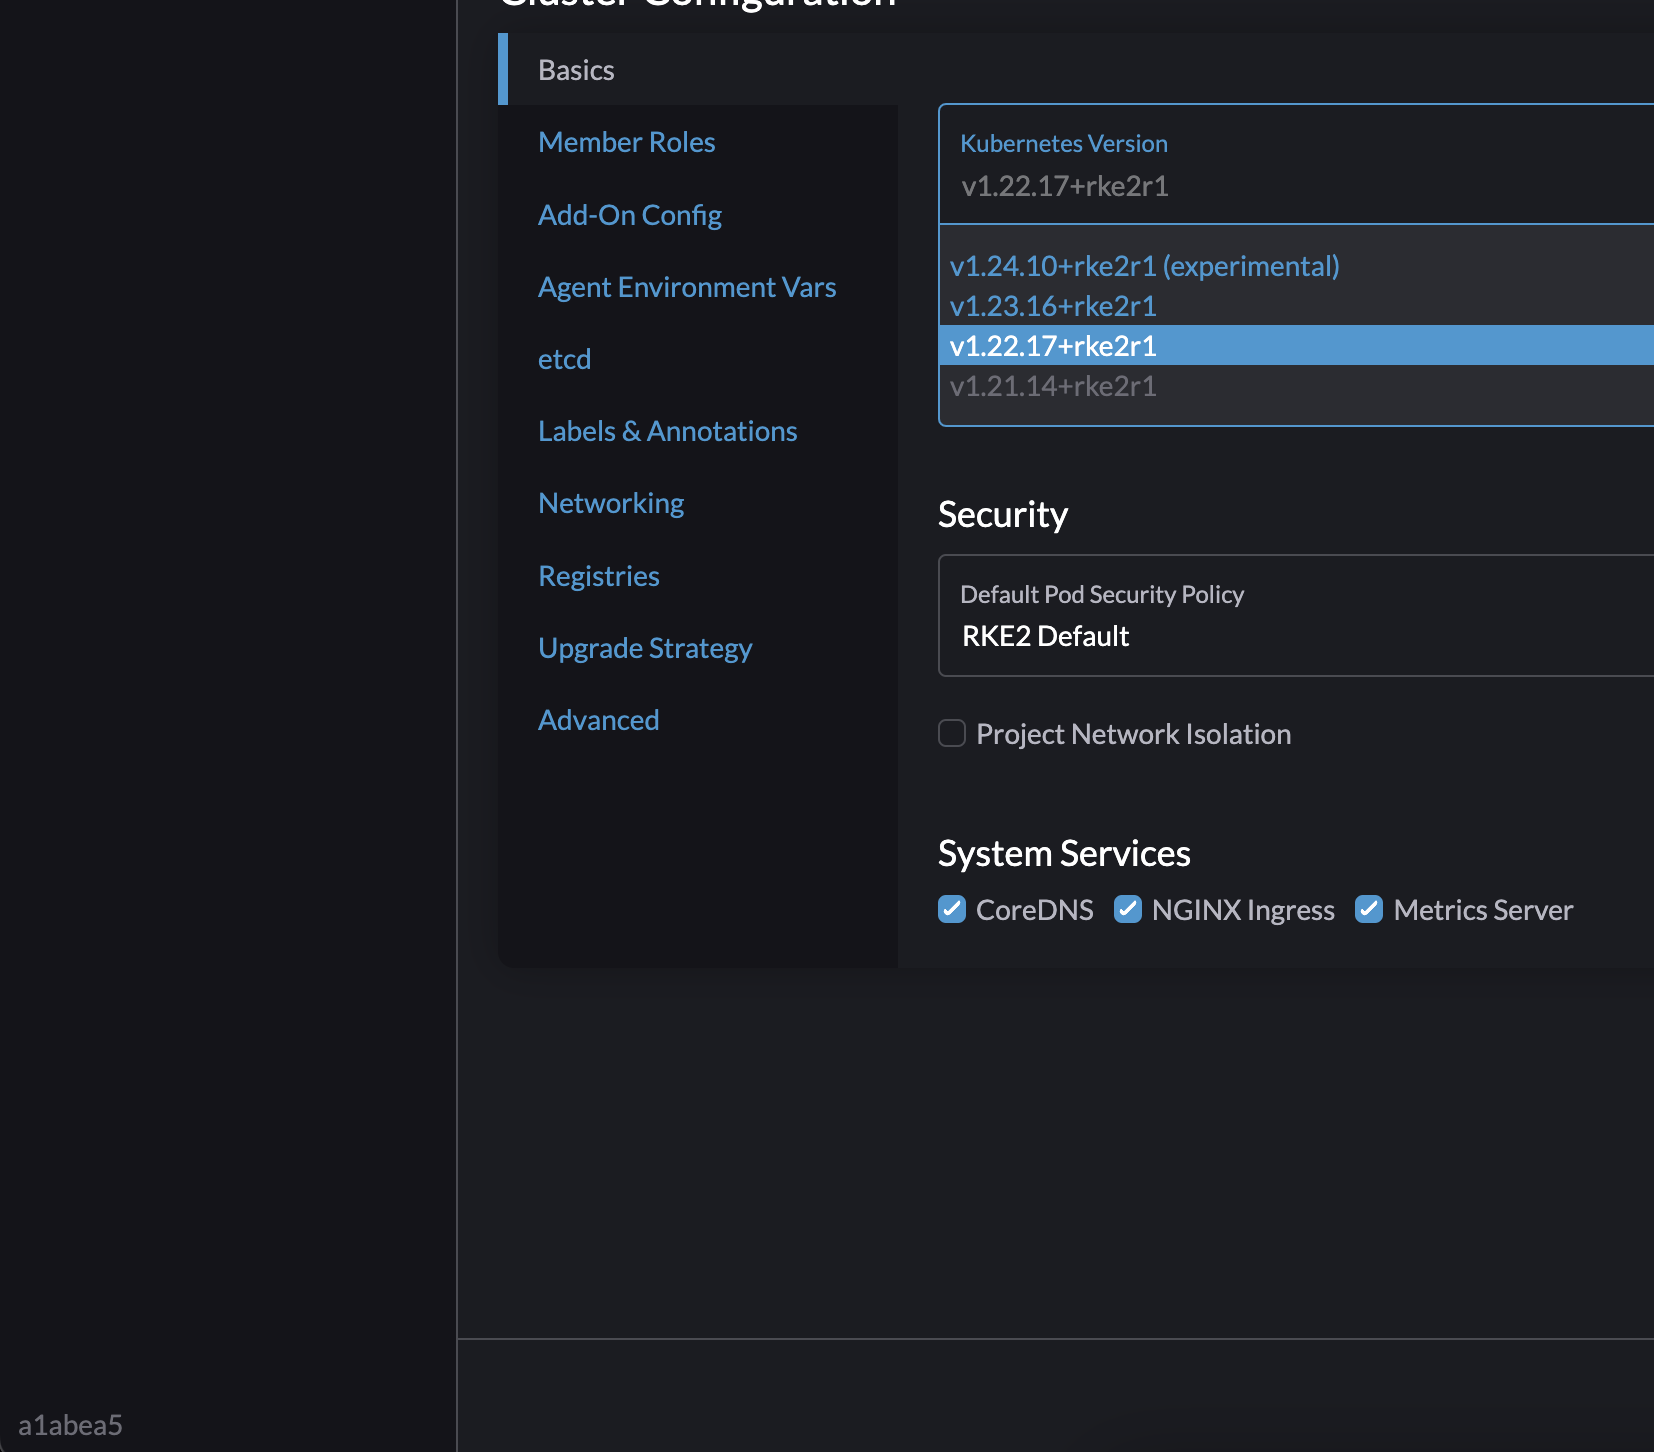Open Agent Environment Vars settings
This screenshot has width=1654, height=1452.
click(x=687, y=287)
